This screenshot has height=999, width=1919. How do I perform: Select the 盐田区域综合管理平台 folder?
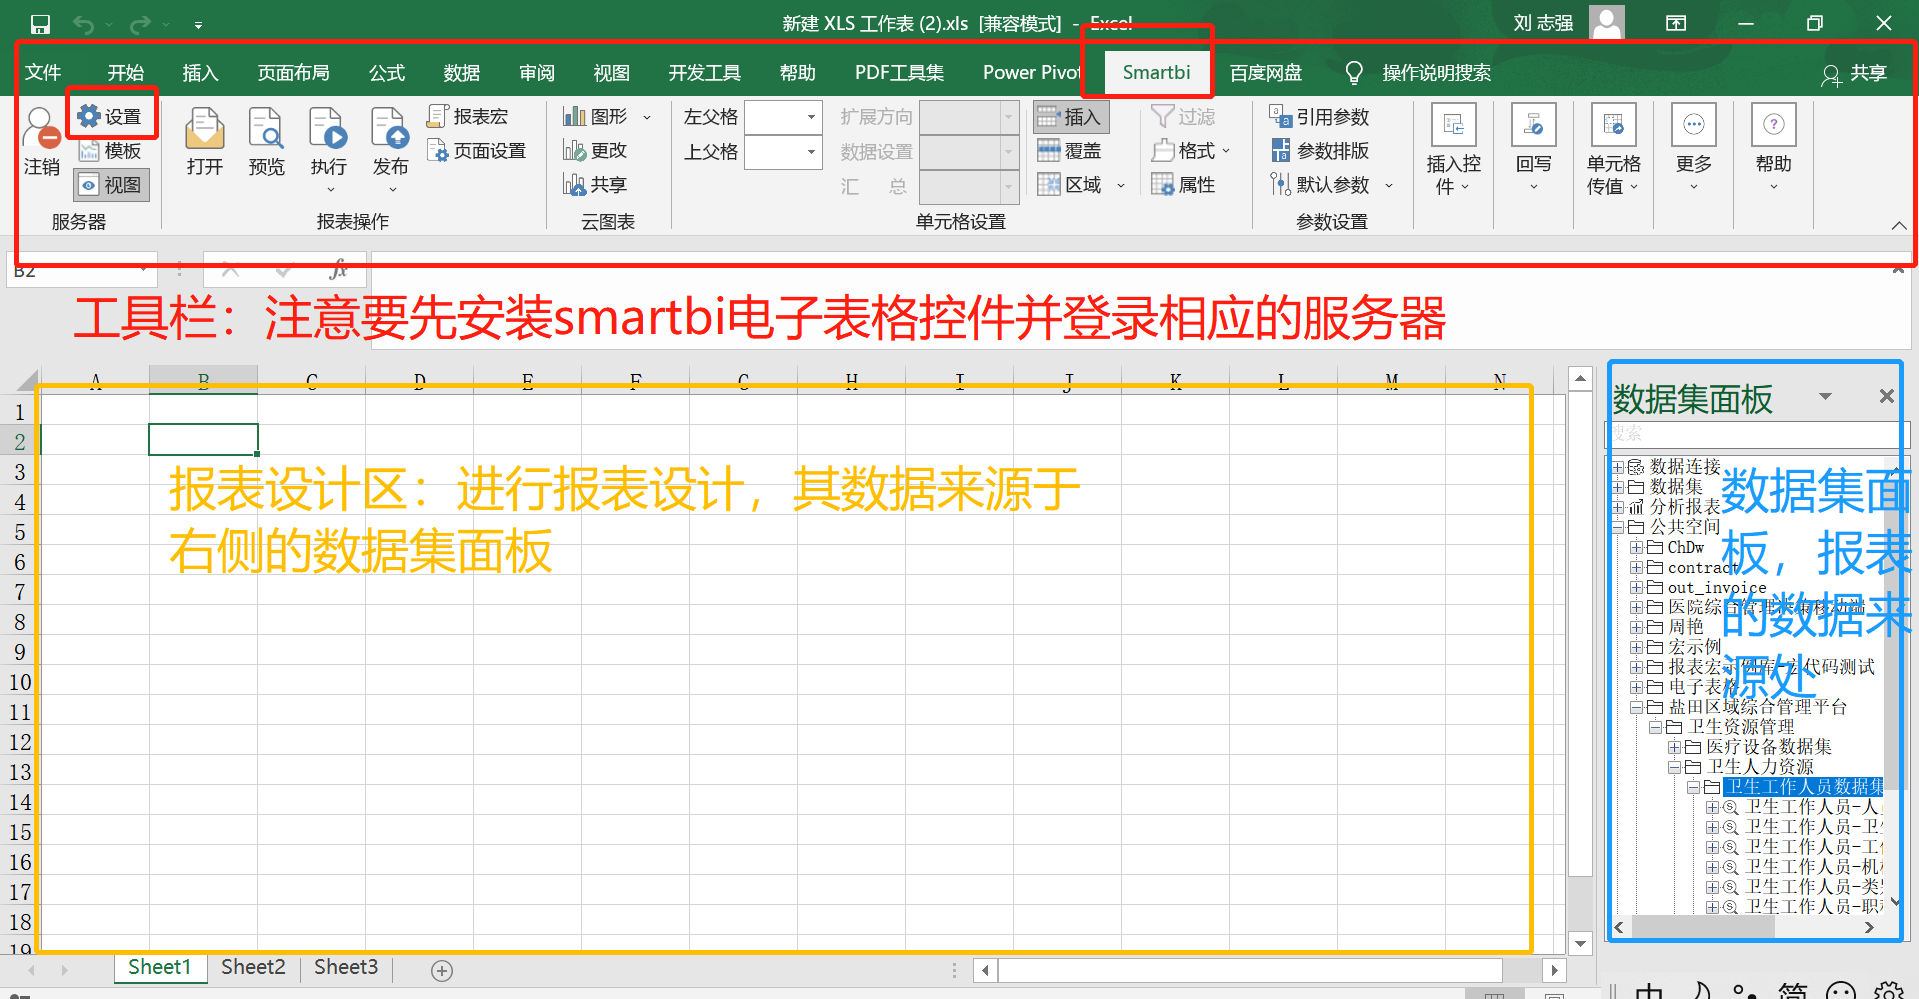[x=1757, y=707]
